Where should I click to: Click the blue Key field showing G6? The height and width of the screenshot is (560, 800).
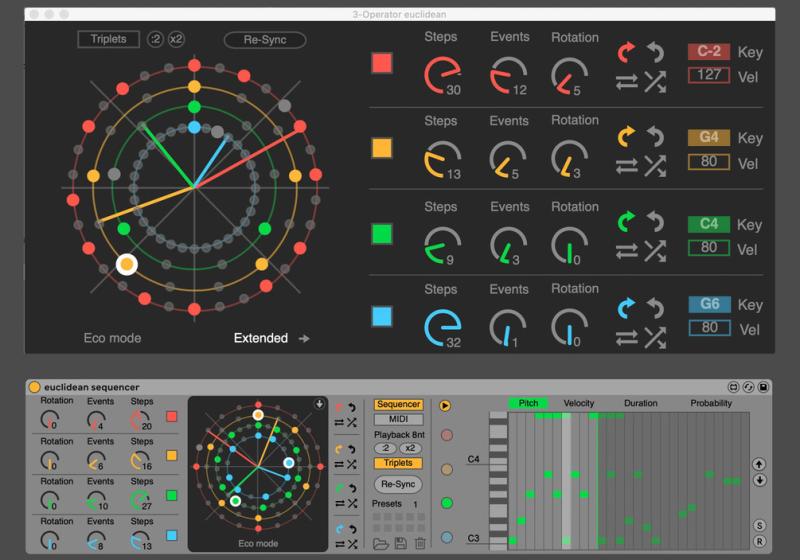(x=709, y=304)
